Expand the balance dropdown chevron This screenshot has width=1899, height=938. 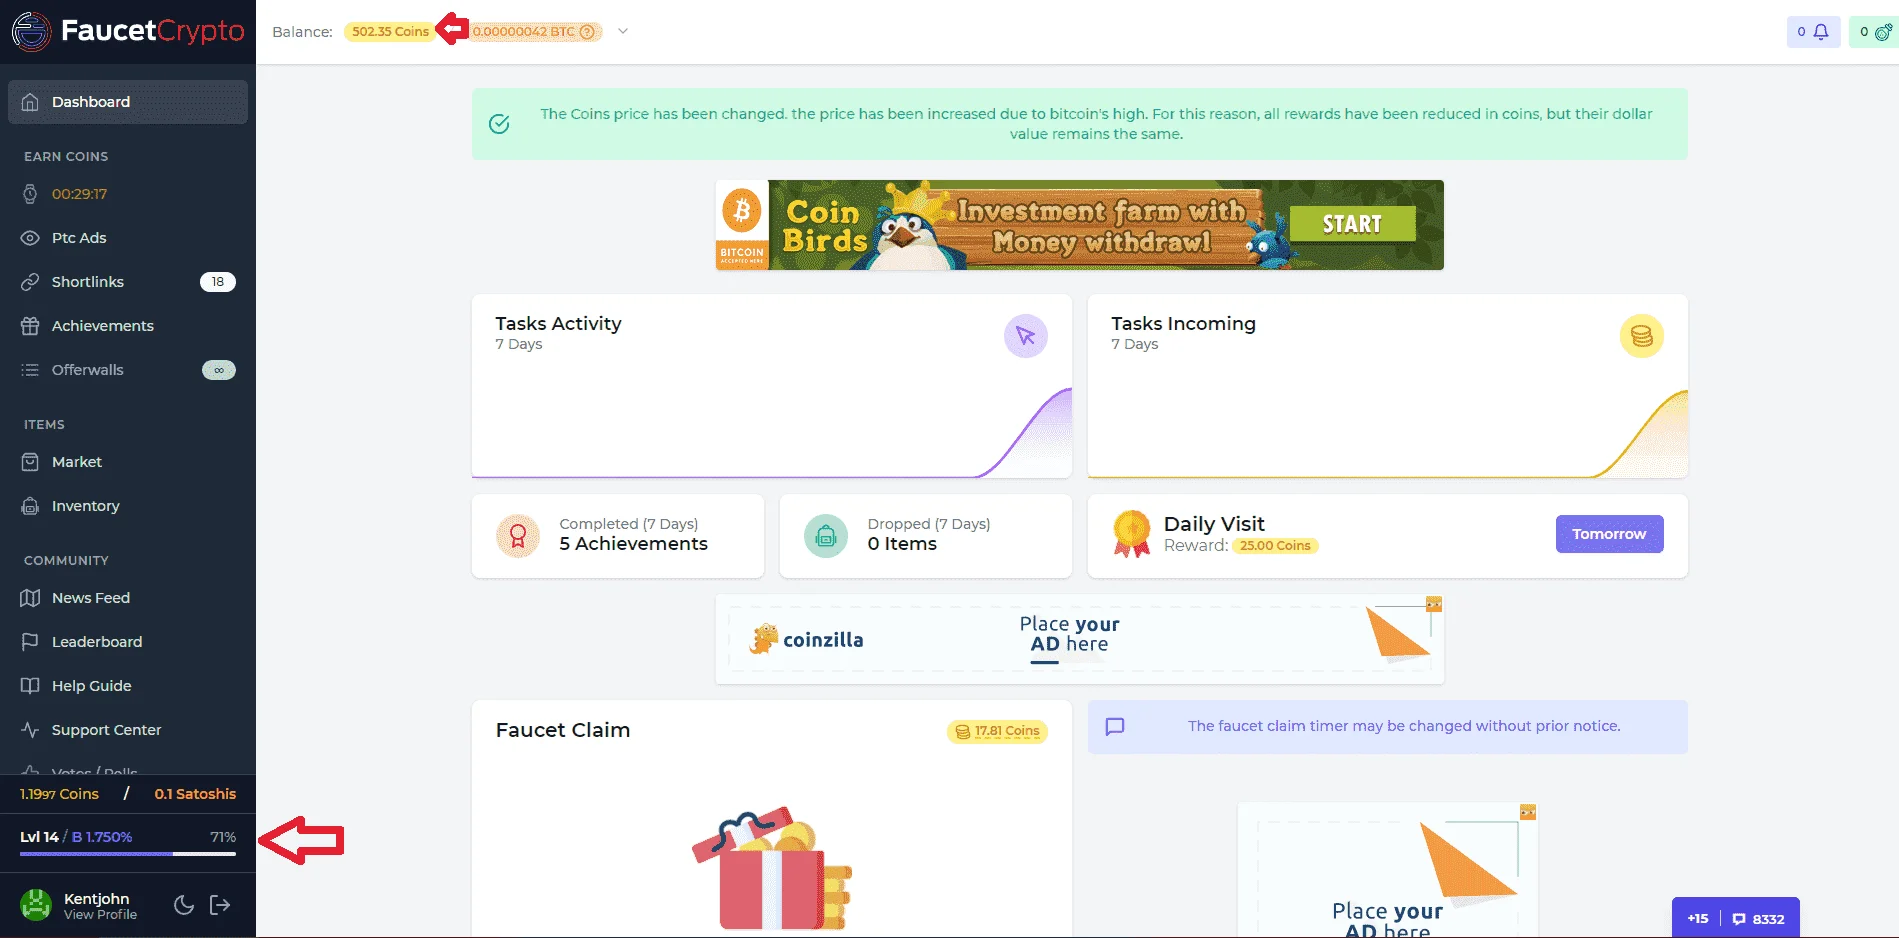623,31
